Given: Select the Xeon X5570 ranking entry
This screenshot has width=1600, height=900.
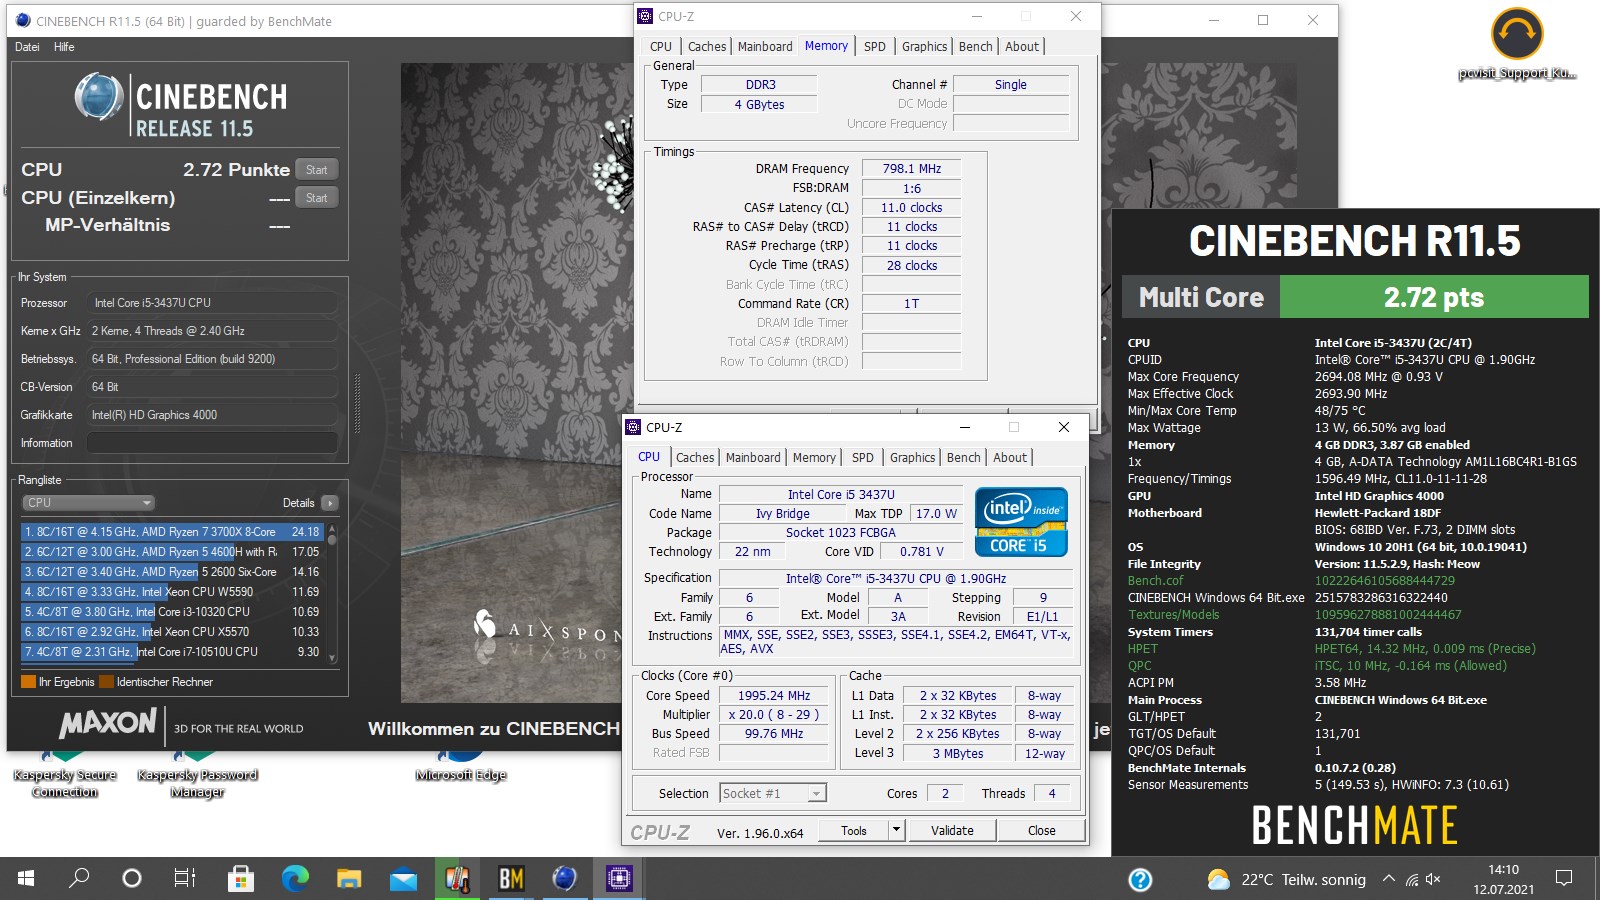Looking at the screenshot, I should (172, 632).
